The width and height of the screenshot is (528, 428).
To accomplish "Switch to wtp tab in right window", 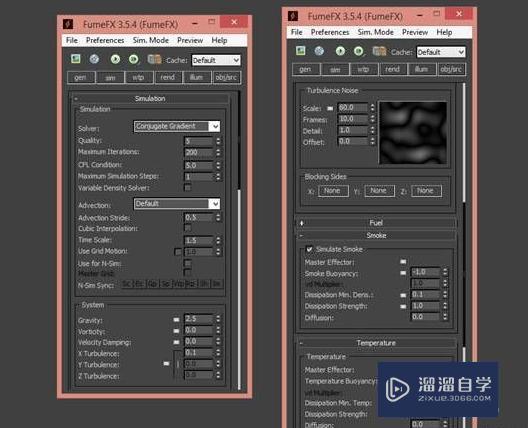I will point(364,69).
